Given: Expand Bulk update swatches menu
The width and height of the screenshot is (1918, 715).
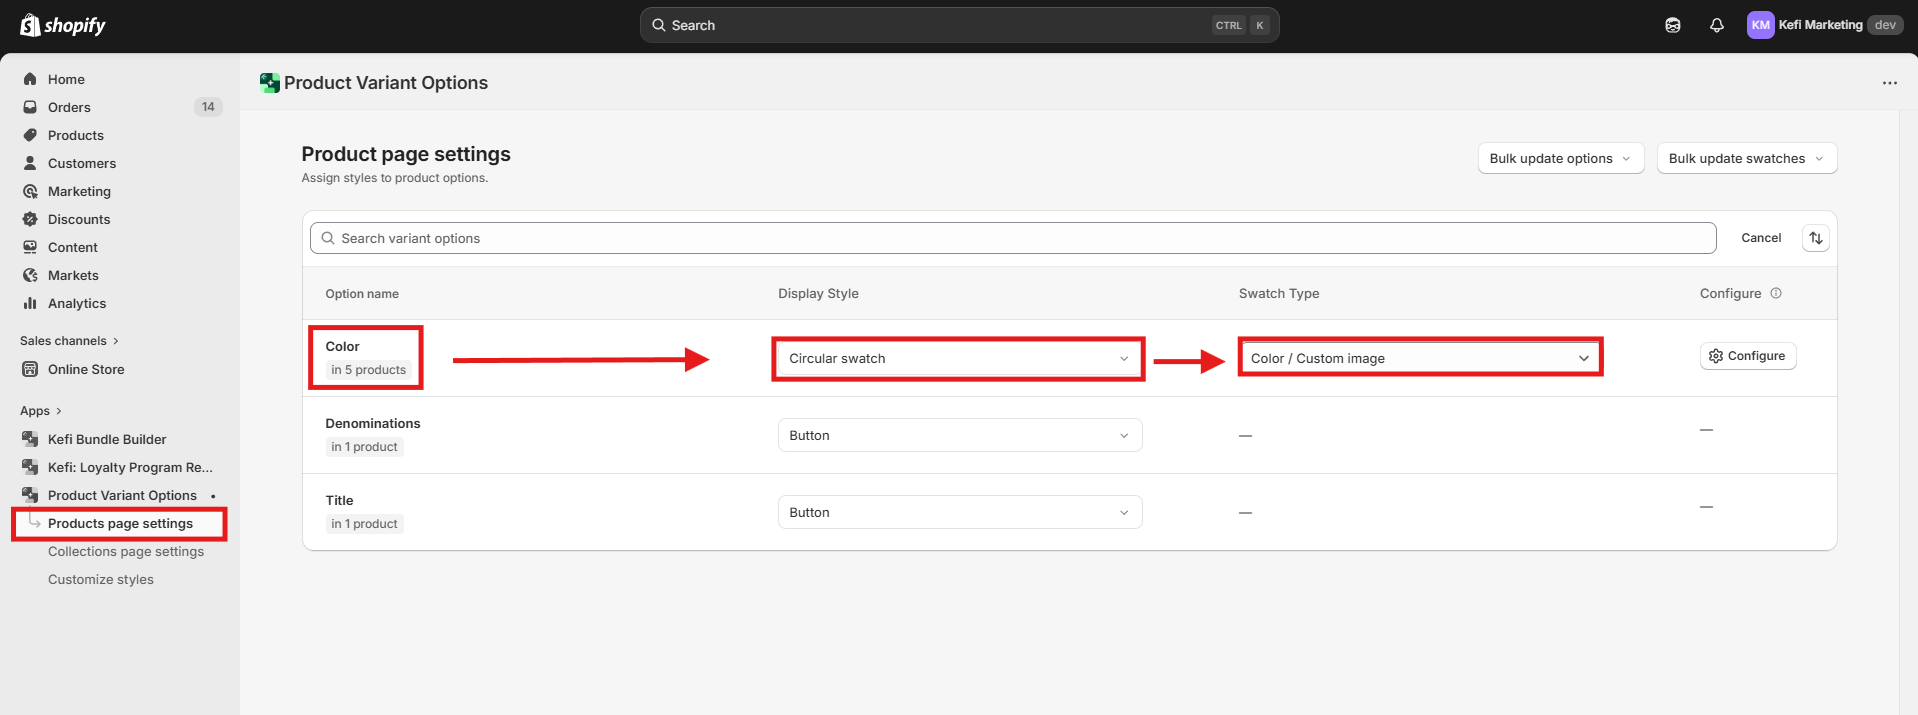Looking at the screenshot, I should coord(1746,158).
